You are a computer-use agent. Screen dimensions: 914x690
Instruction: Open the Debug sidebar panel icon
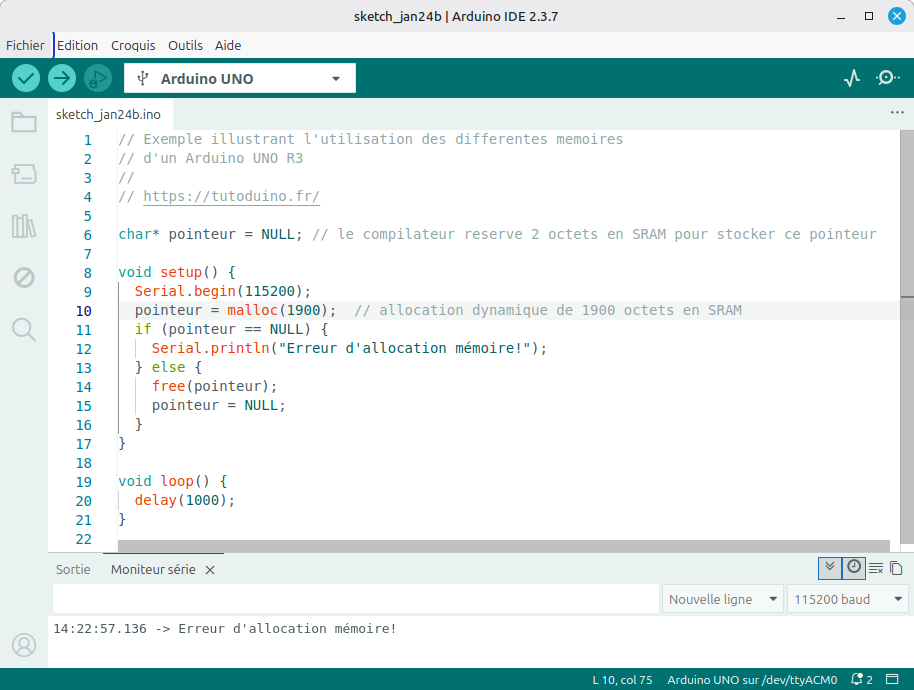24,277
